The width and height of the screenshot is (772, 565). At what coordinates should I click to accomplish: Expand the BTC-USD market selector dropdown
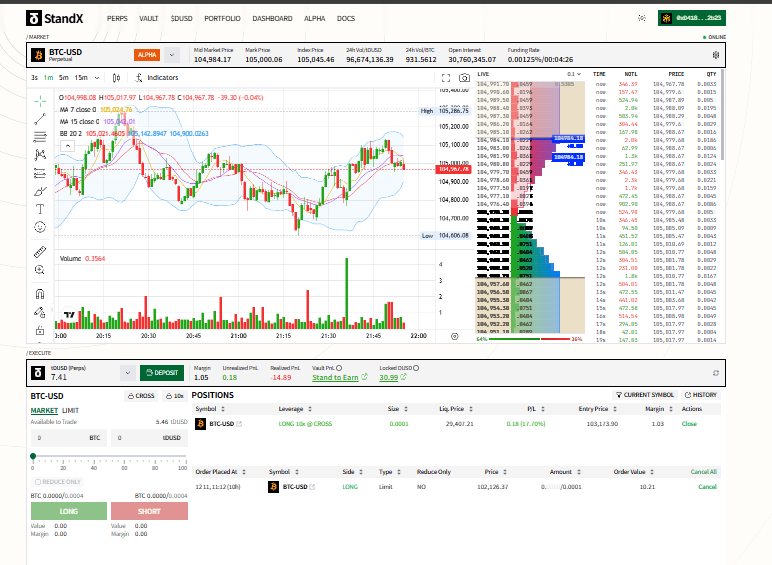(171, 55)
